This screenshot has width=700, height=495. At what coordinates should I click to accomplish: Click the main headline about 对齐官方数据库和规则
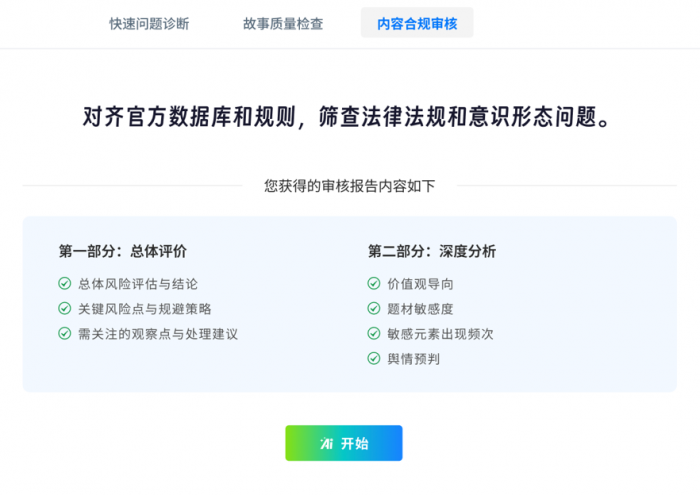click(347, 118)
